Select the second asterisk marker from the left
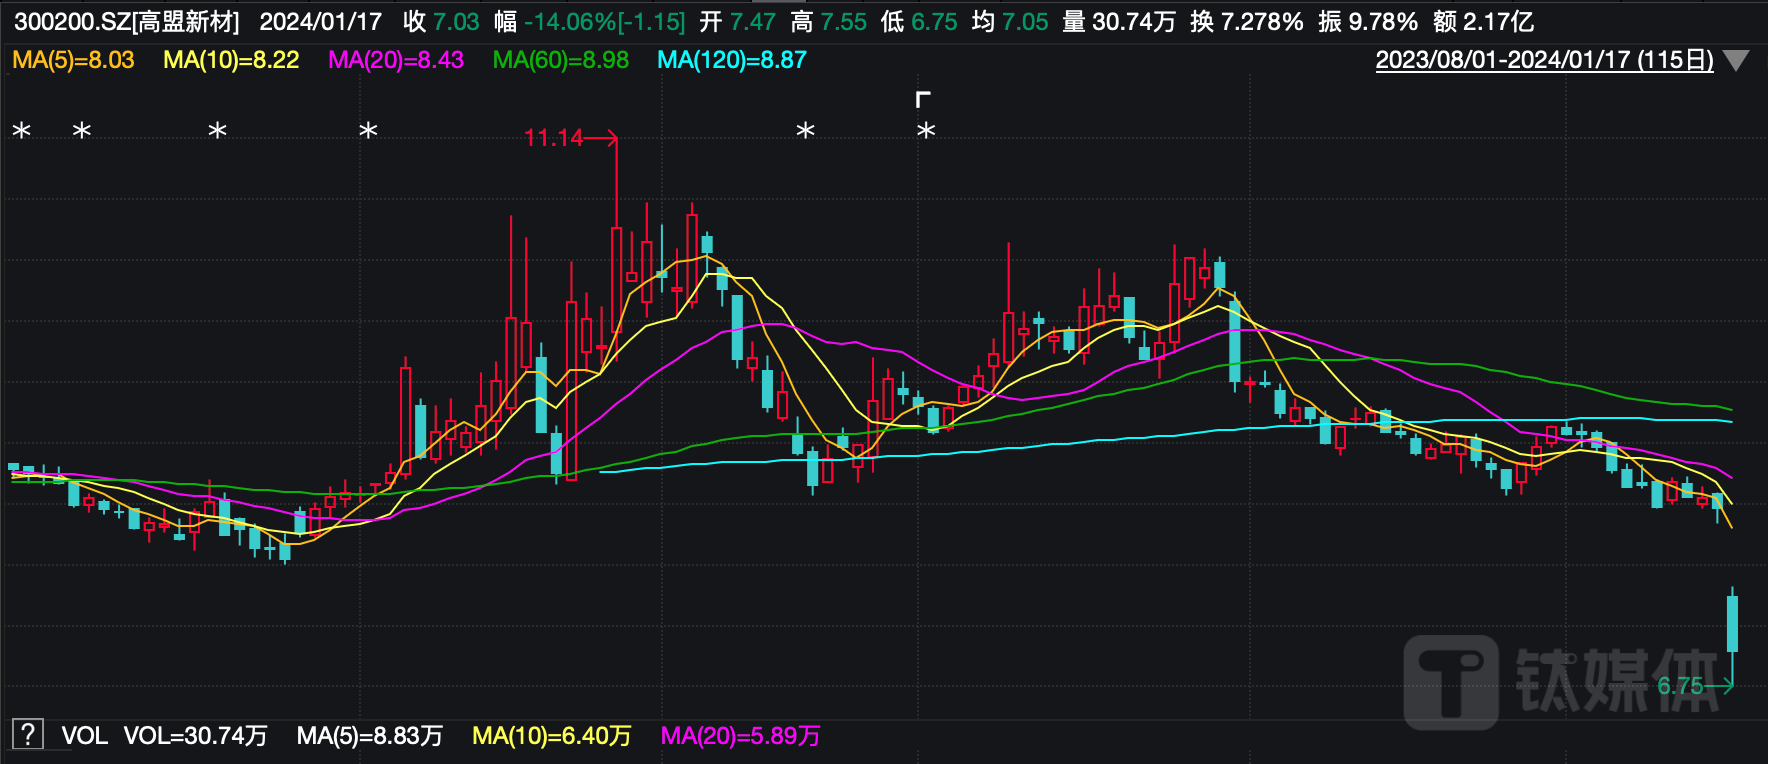This screenshot has width=1768, height=764. pos(82,131)
